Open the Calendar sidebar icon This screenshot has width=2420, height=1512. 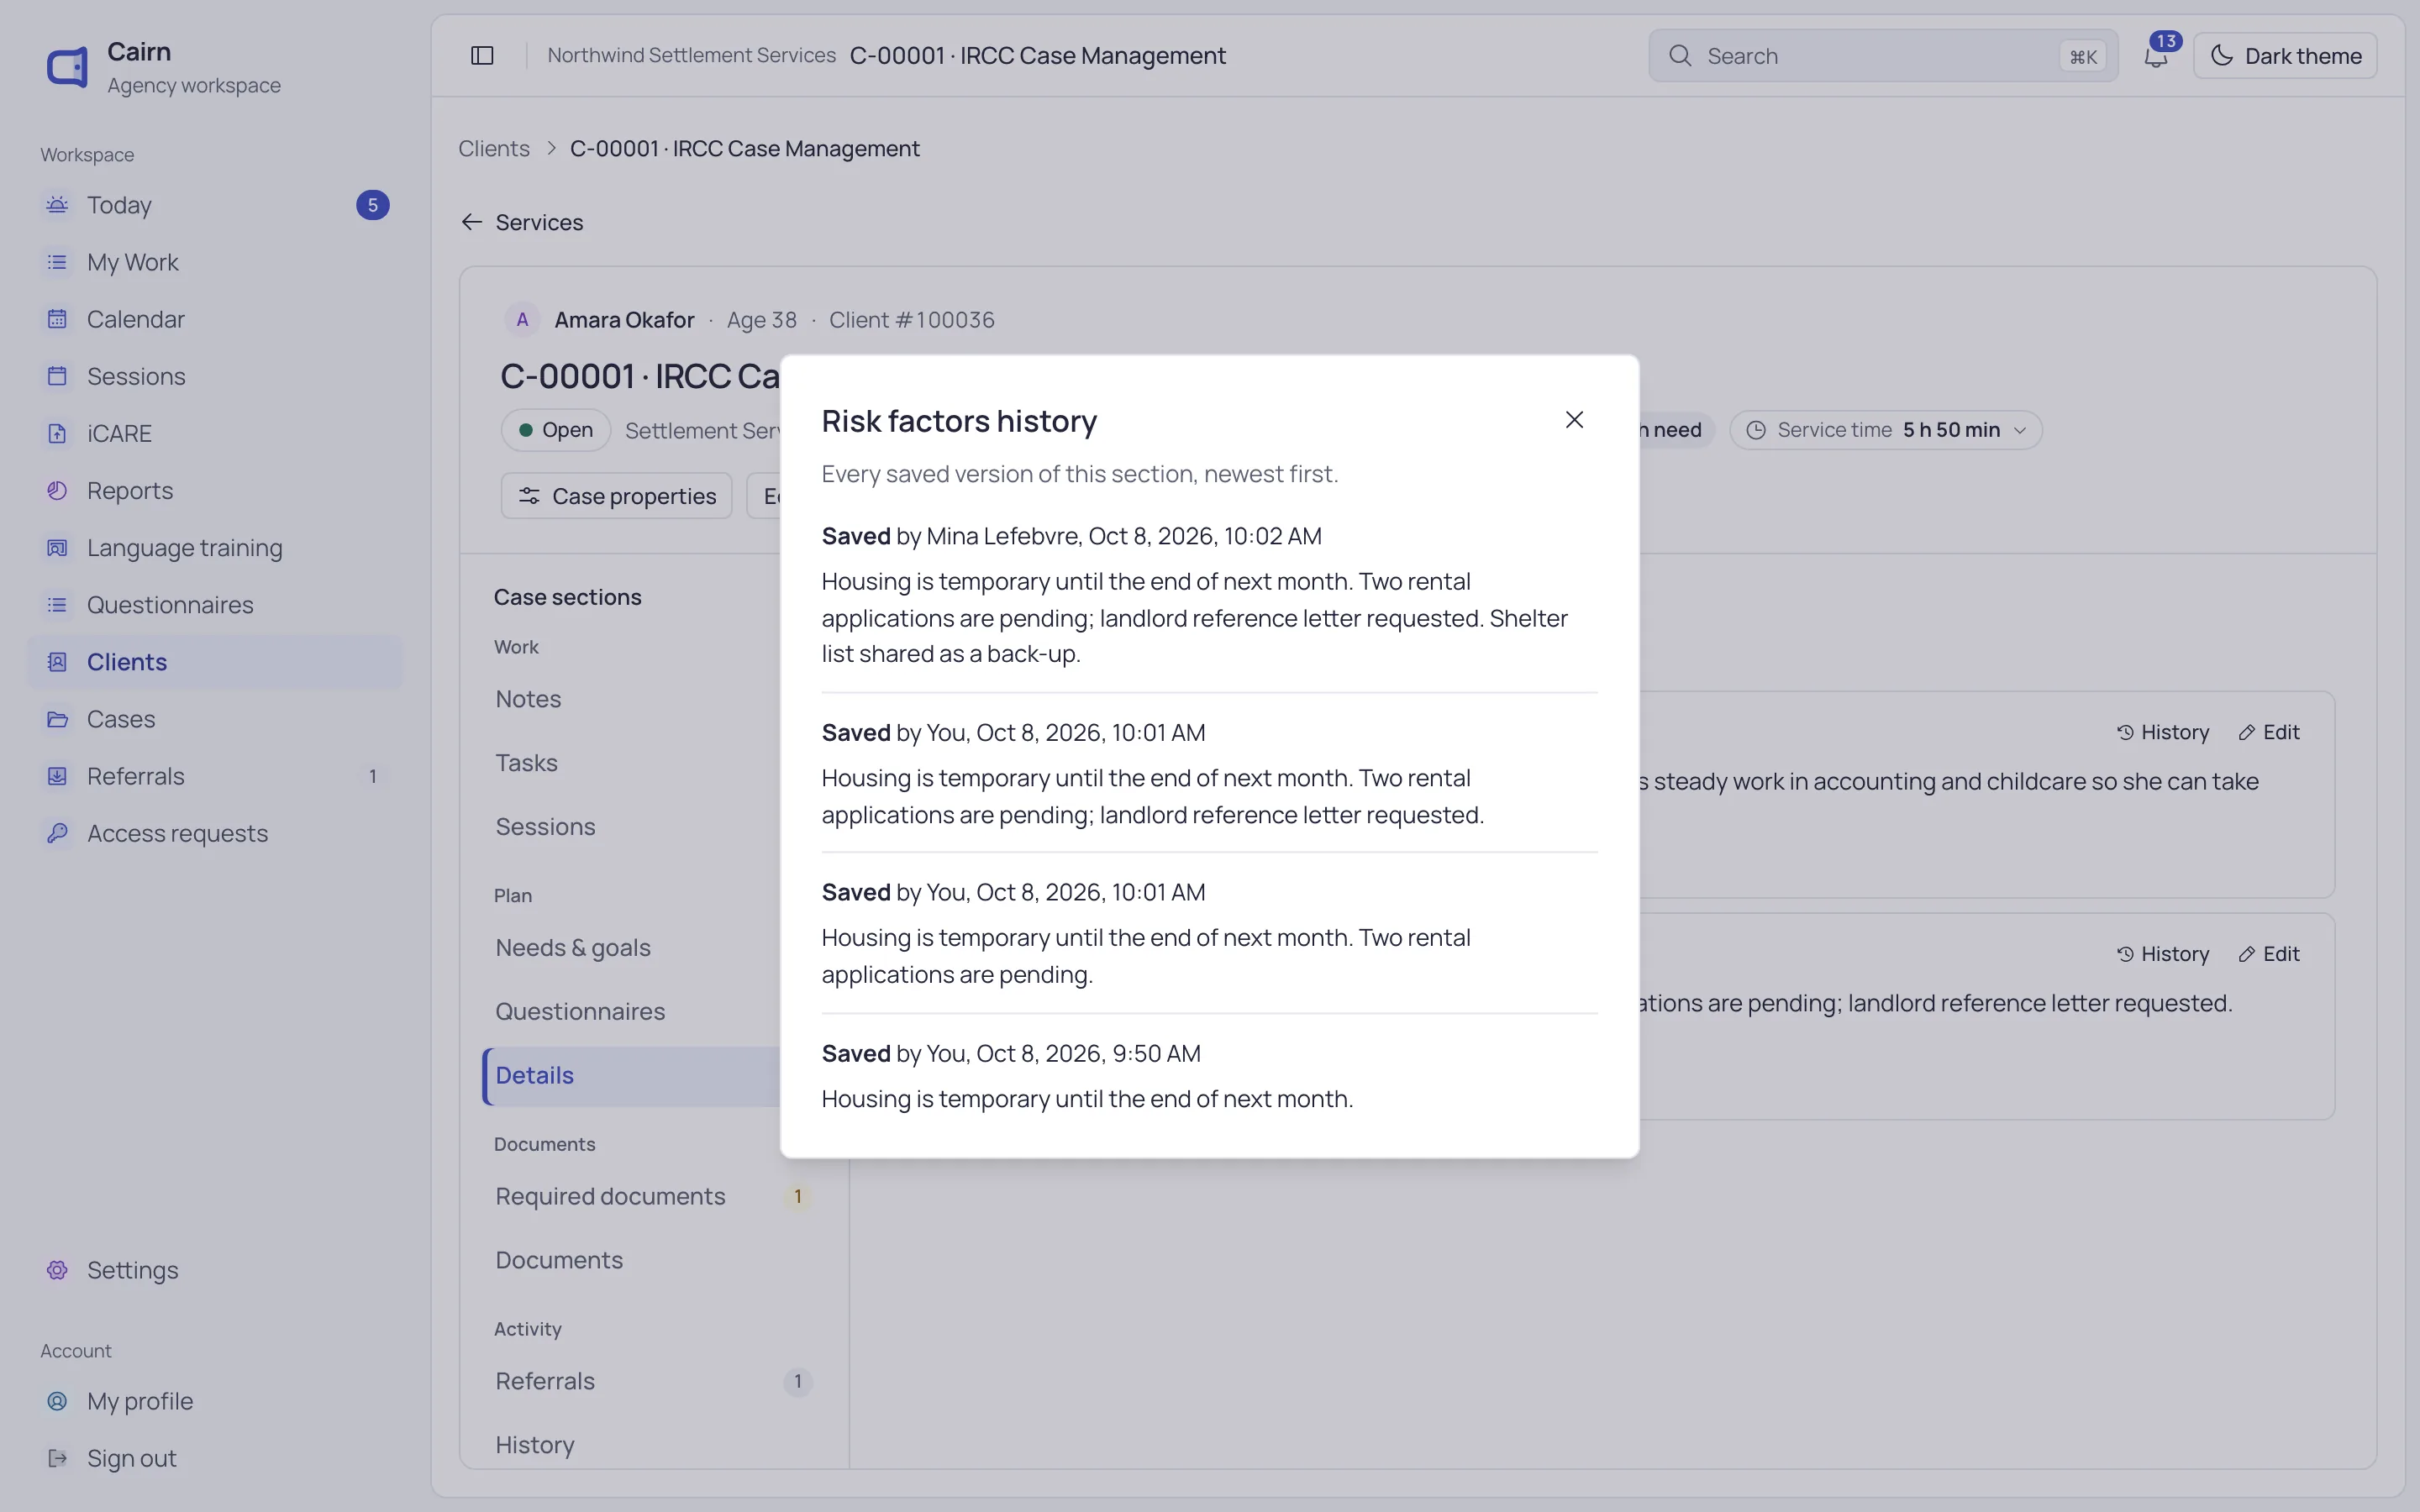pos(57,319)
